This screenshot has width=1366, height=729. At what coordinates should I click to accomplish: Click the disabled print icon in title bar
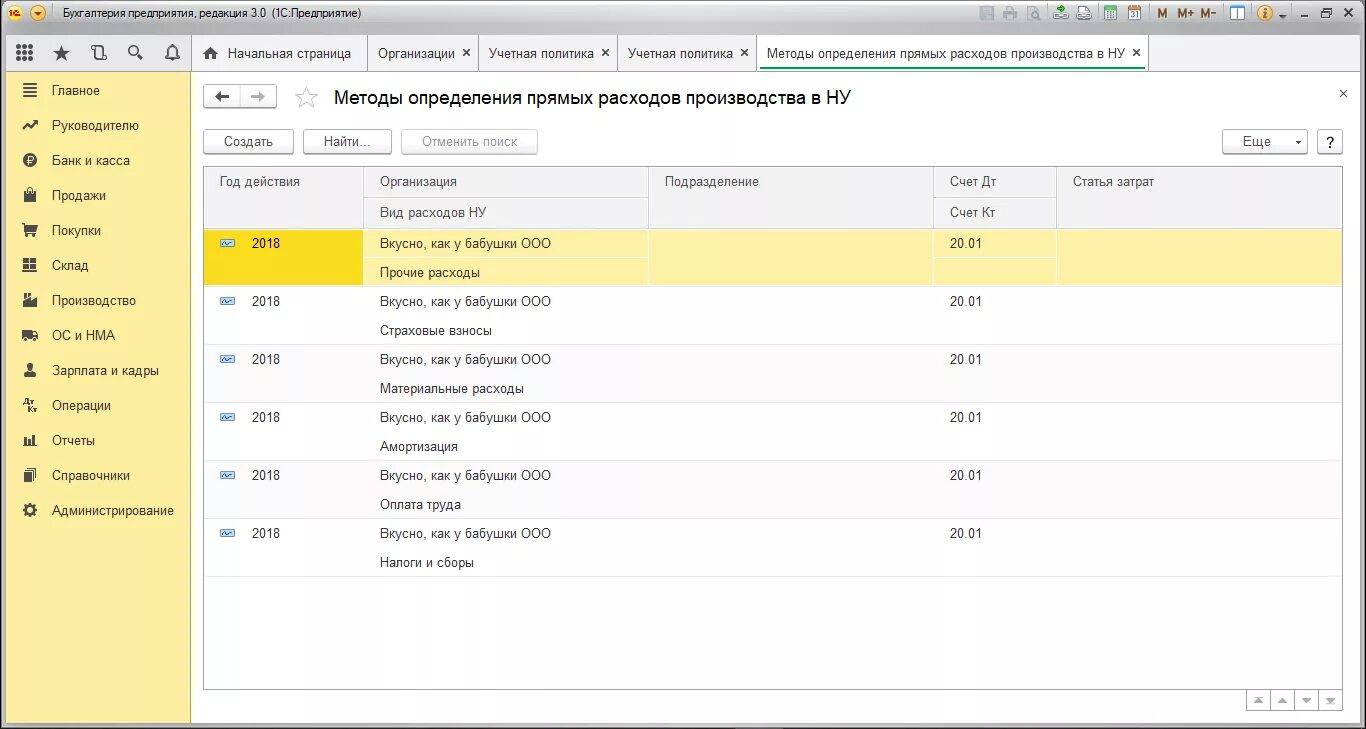(1010, 13)
